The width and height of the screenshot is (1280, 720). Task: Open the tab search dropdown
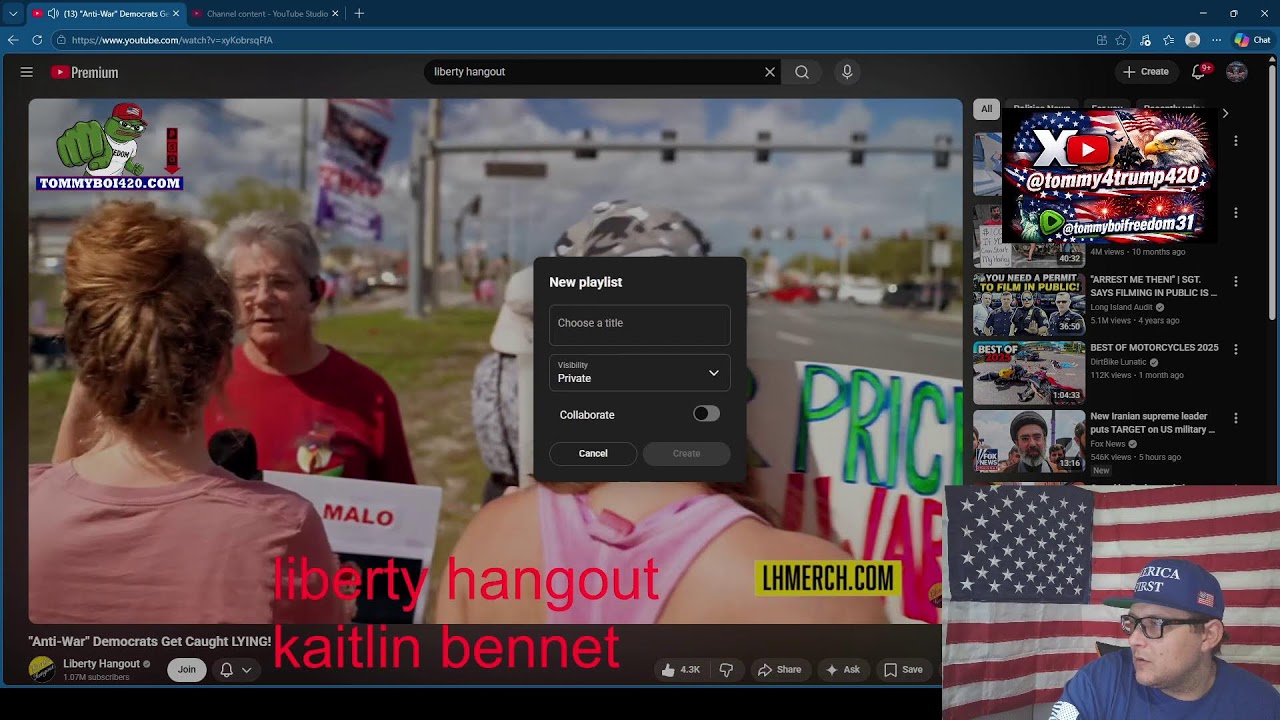[x=13, y=14]
